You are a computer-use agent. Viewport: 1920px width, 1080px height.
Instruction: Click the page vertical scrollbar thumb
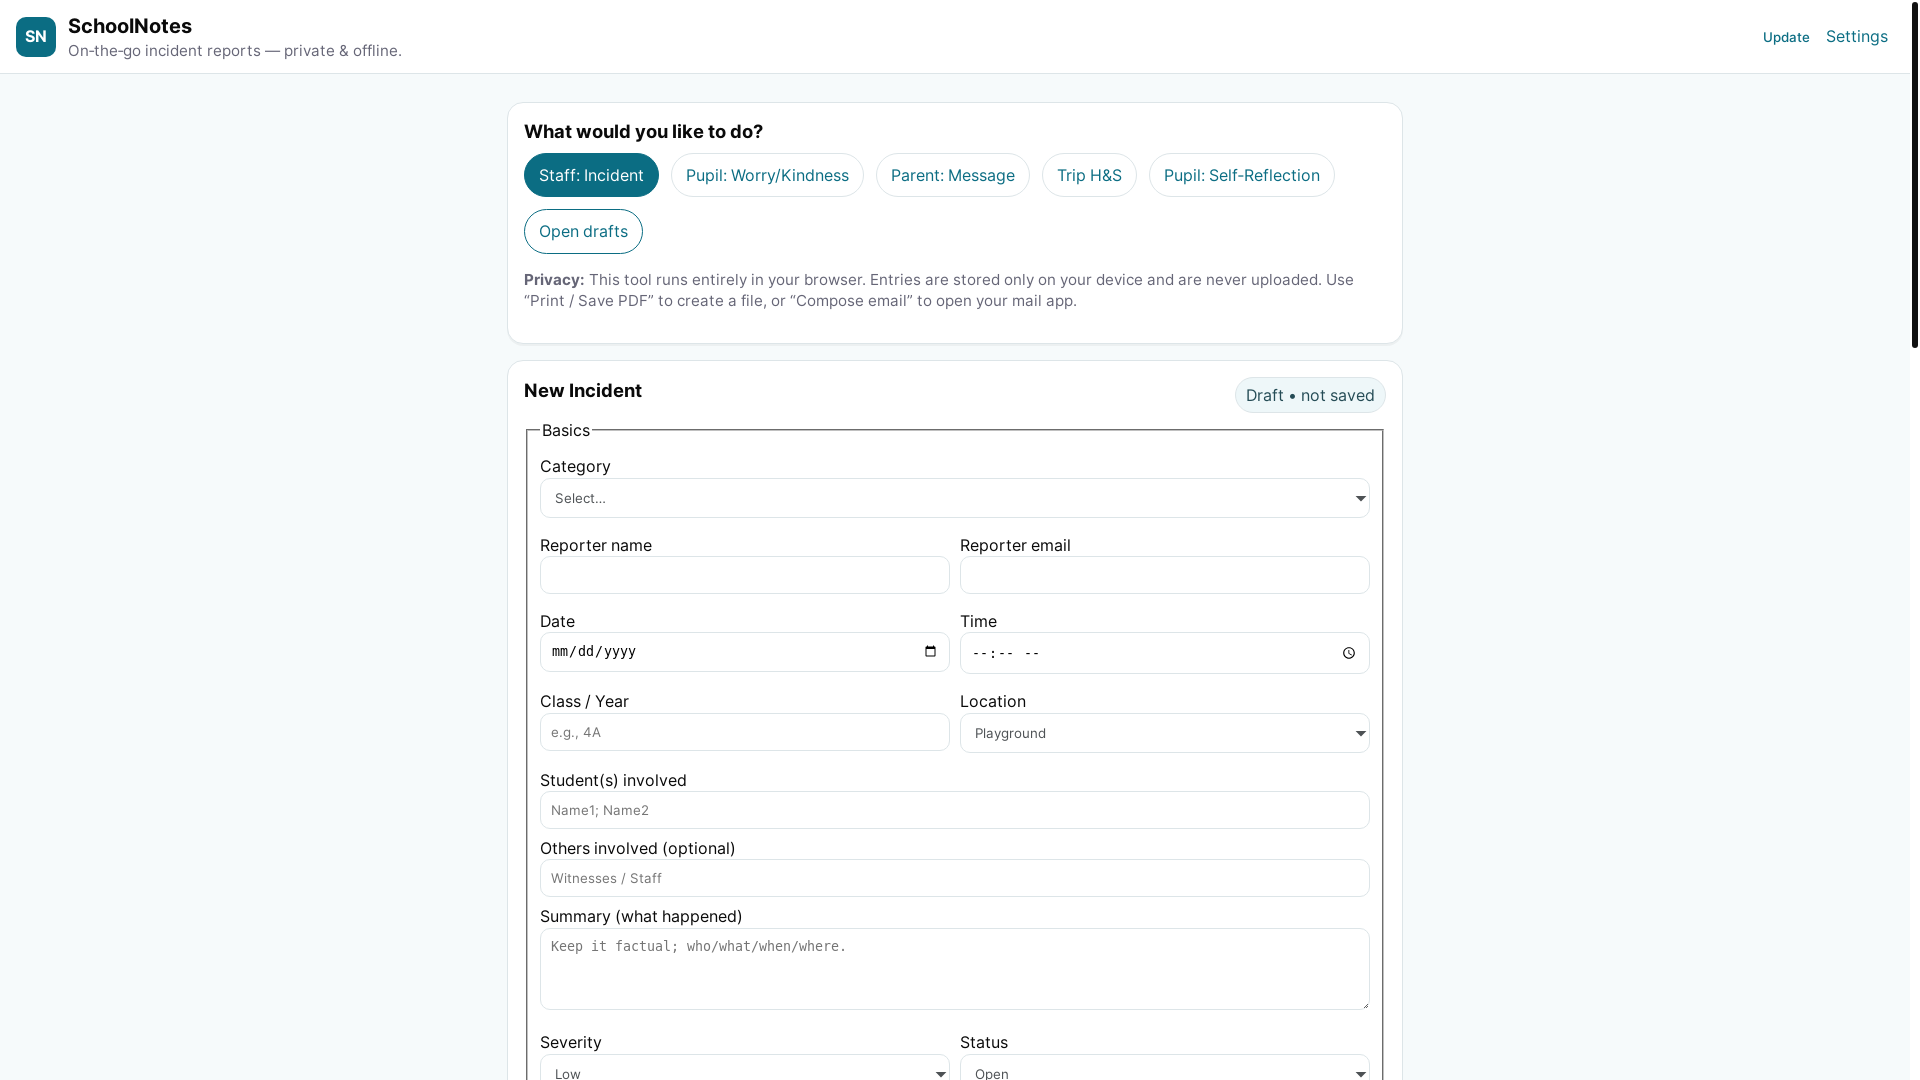pos(1914,174)
